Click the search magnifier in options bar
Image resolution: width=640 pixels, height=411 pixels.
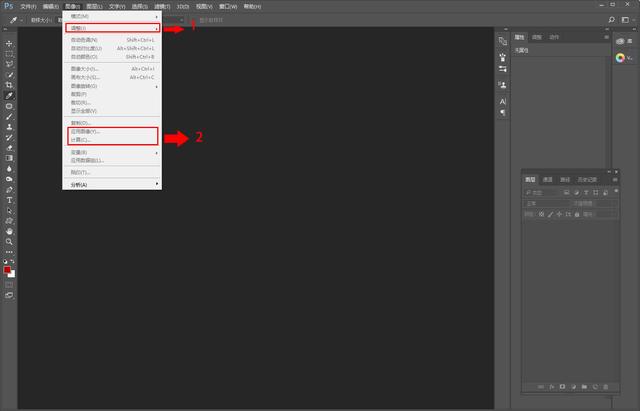tap(611, 20)
